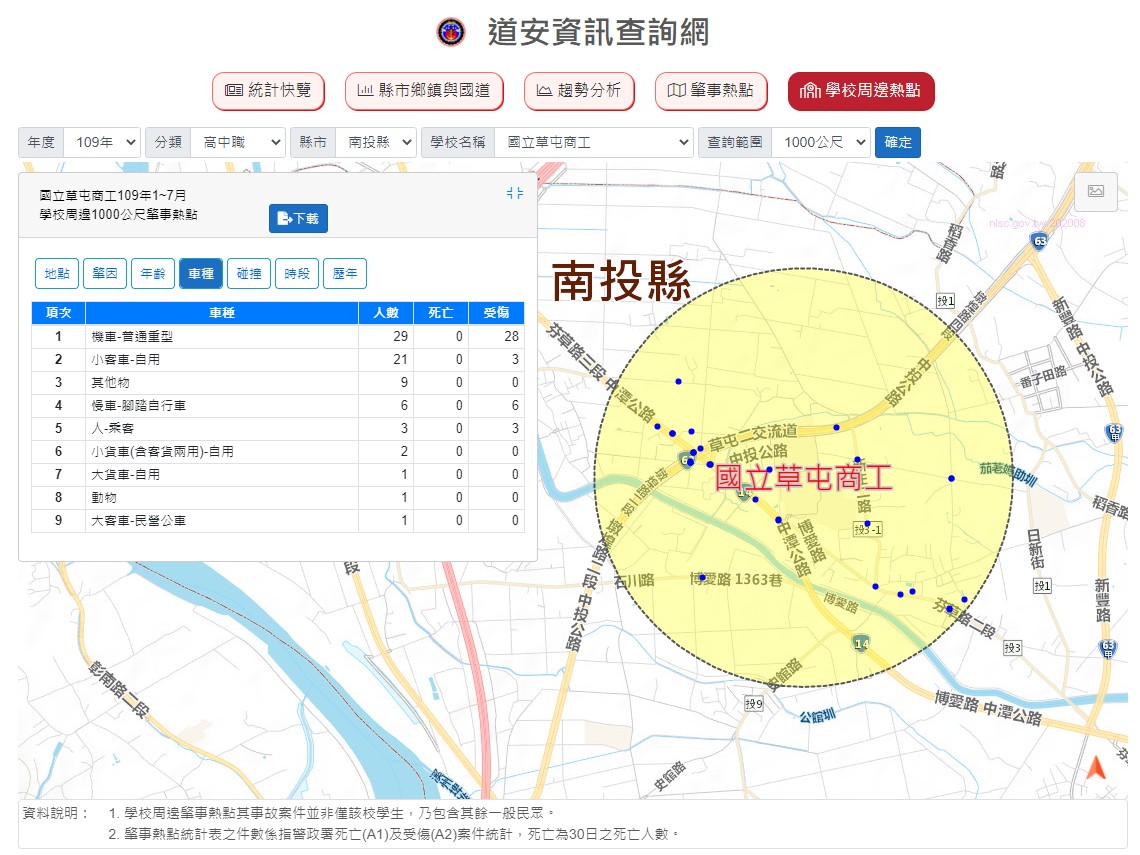Screen dimensions: 1140x855
Task: Collapse the hotspot statistics panel
Action: click(515, 193)
